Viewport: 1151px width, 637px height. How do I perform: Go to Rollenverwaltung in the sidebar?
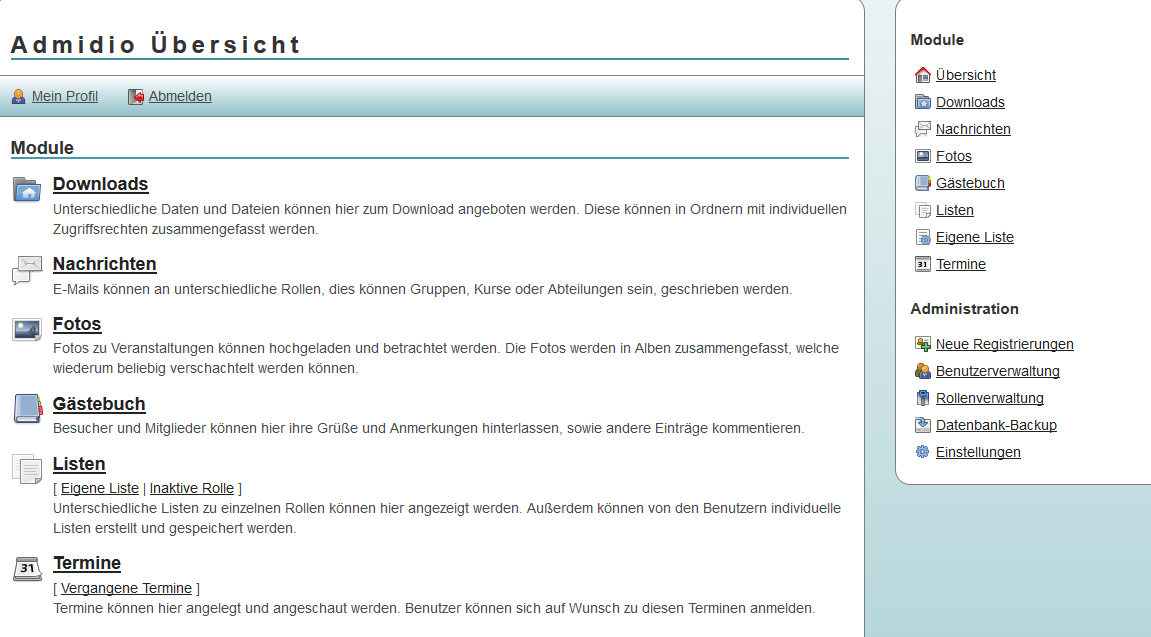pos(989,398)
